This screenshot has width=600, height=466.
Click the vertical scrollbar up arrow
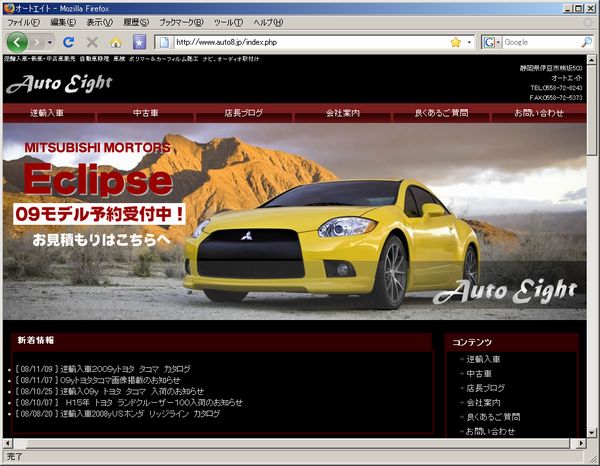(592, 60)
